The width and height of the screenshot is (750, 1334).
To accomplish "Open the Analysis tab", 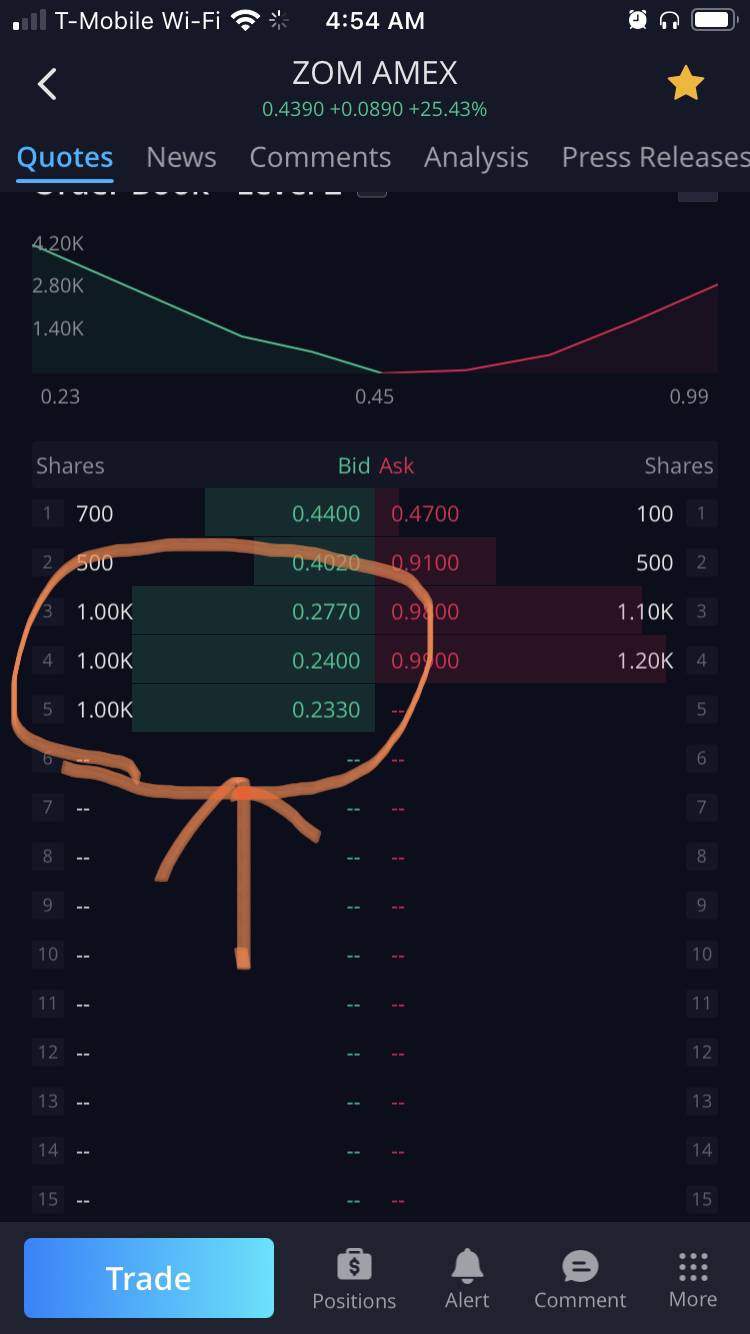I will click(x=476, y=157).
